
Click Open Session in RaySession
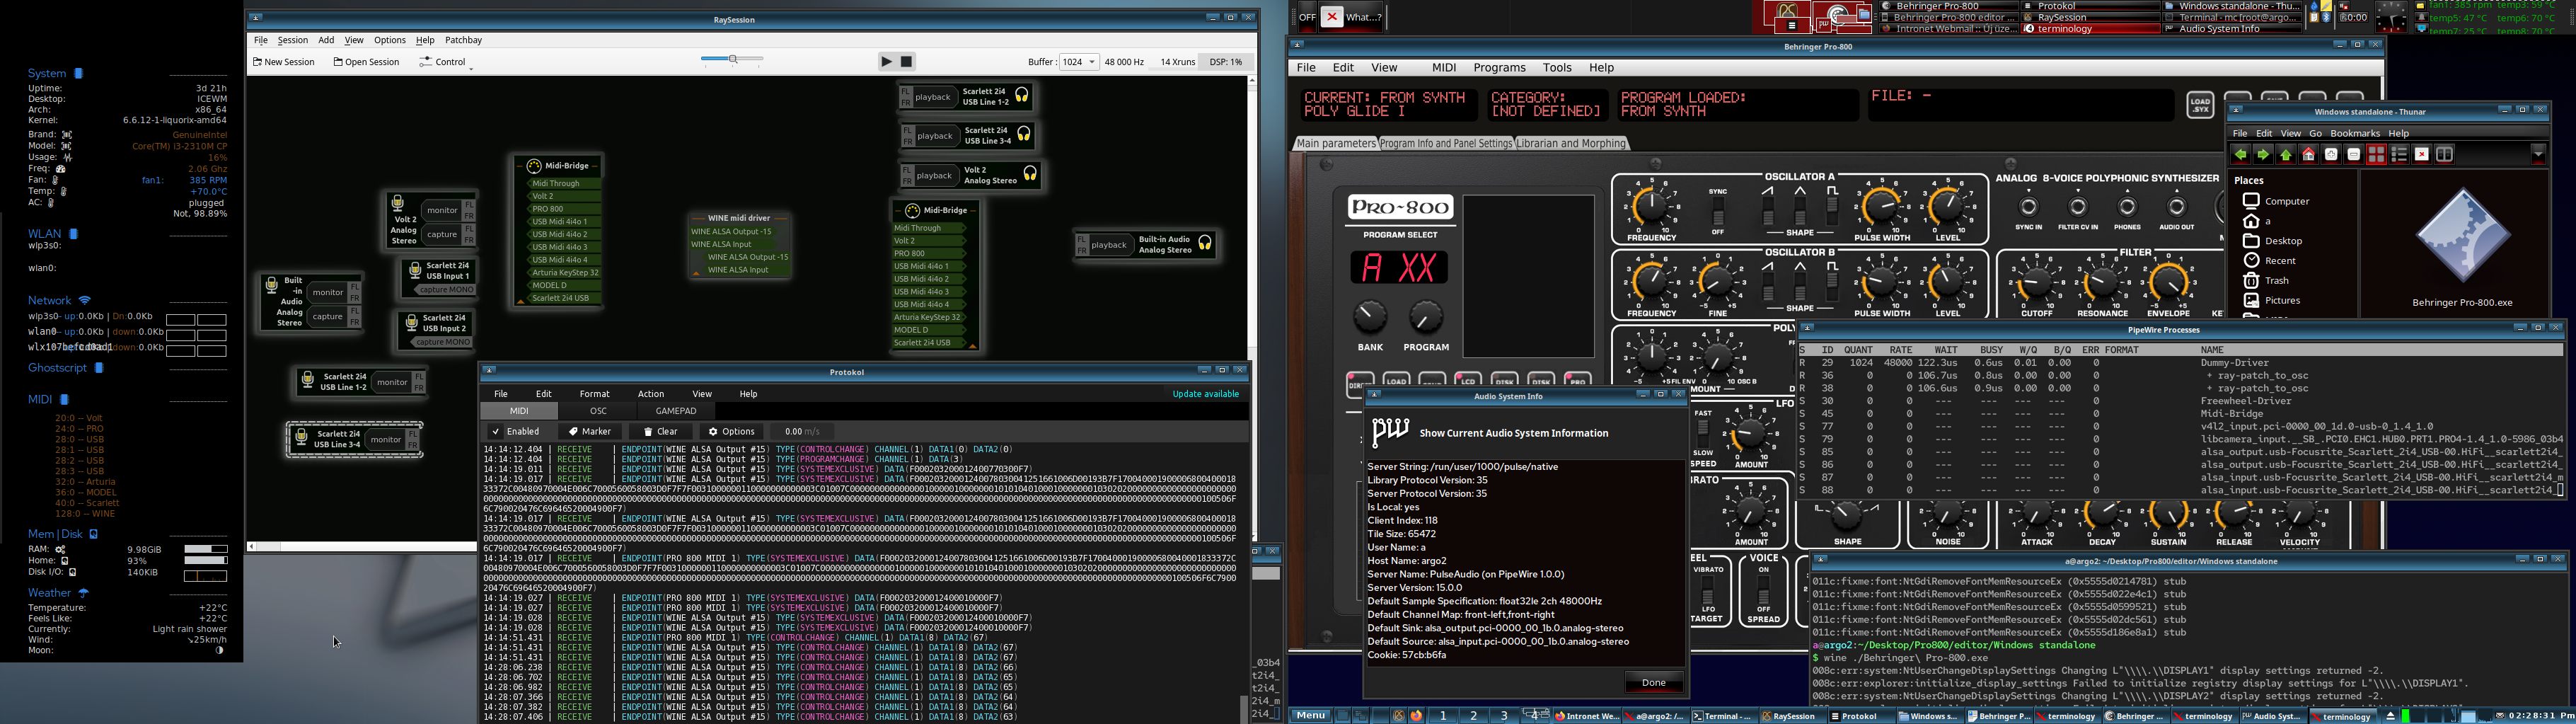pyautogui.click(x=366, y=62)
